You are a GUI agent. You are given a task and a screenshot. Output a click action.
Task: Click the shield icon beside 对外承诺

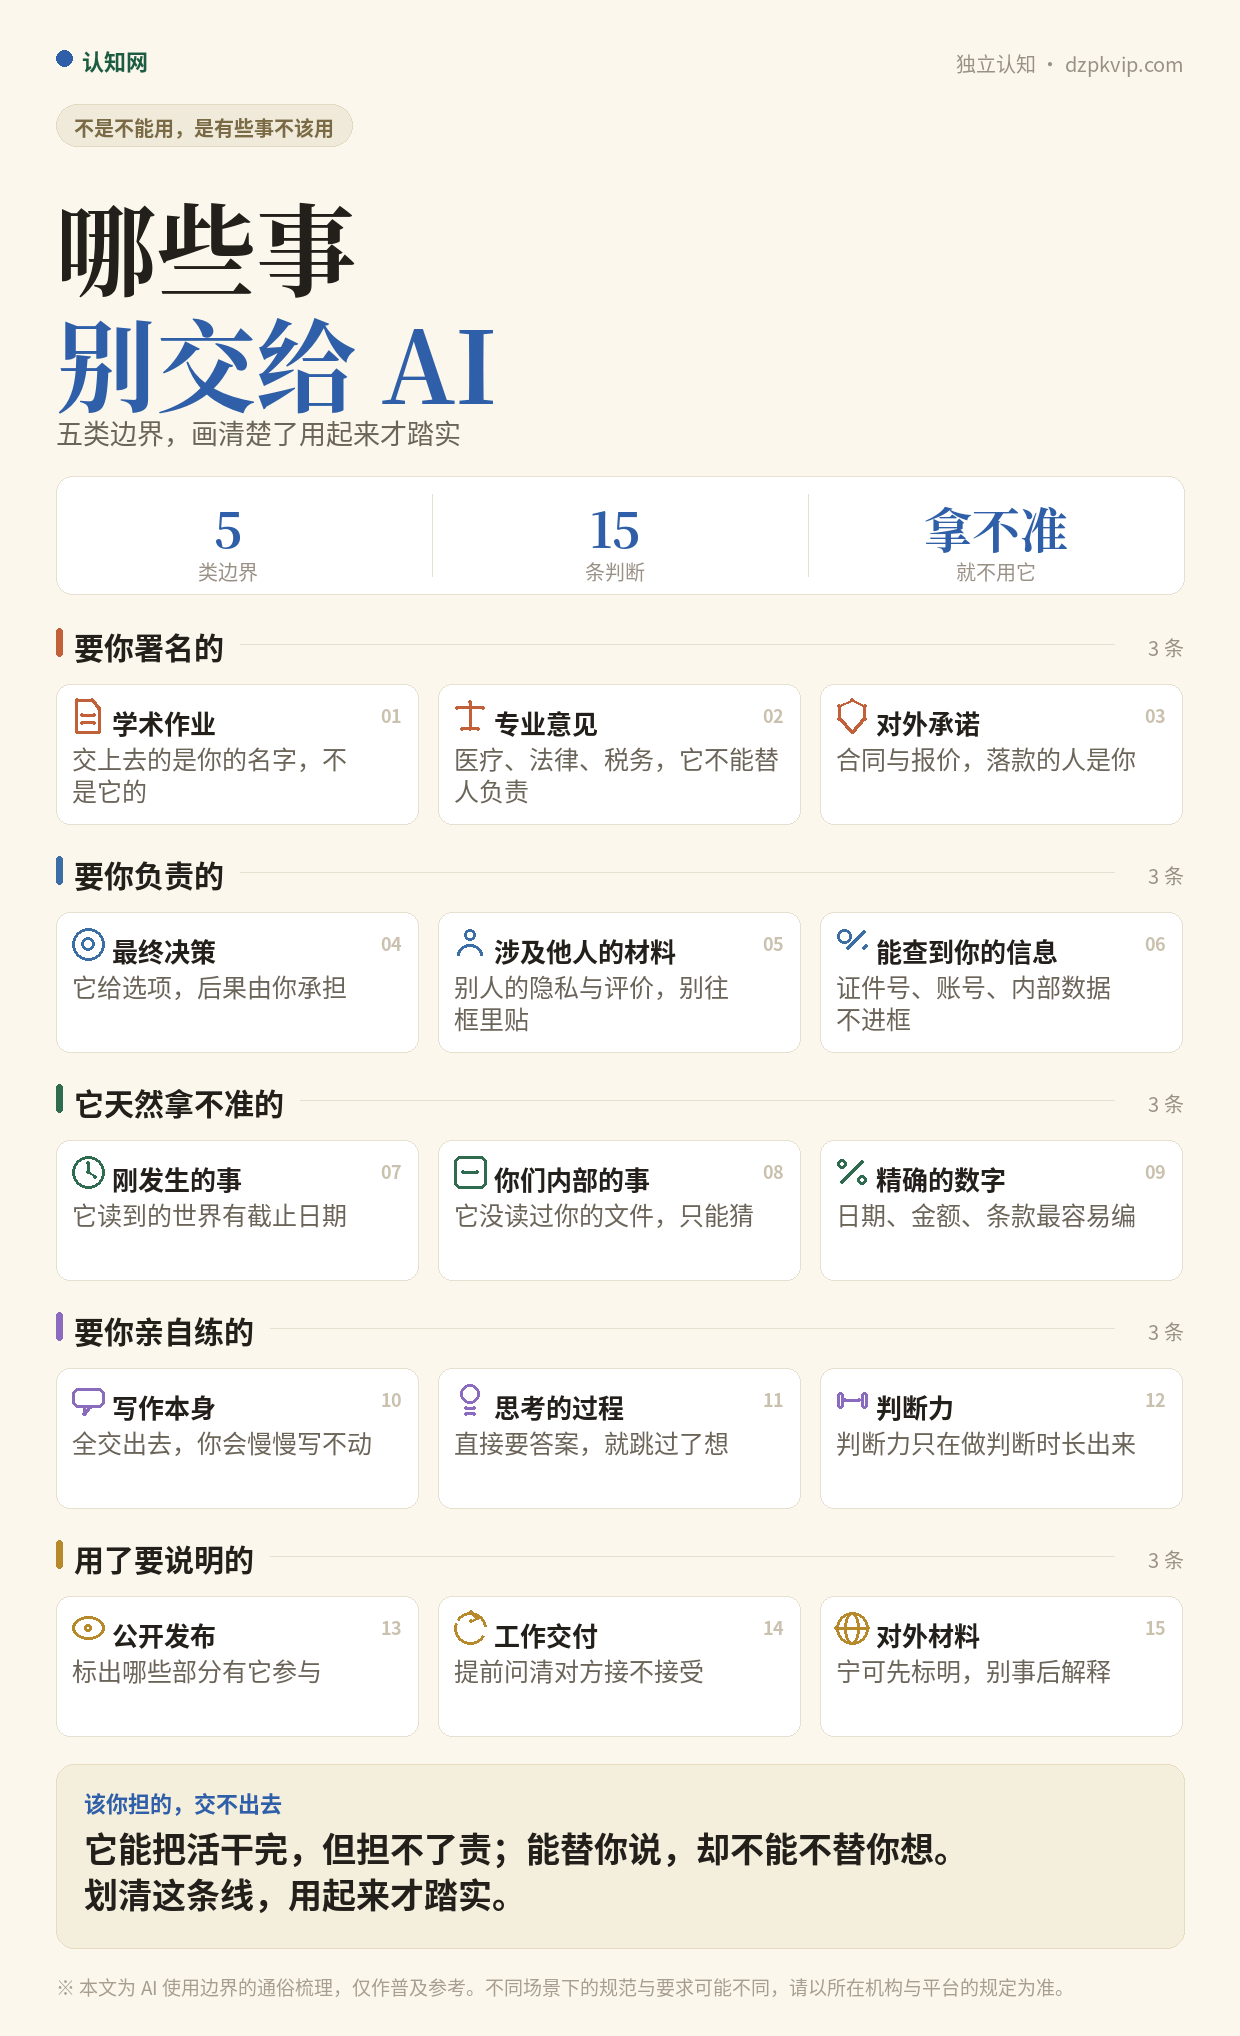click(x=852, y=716)
